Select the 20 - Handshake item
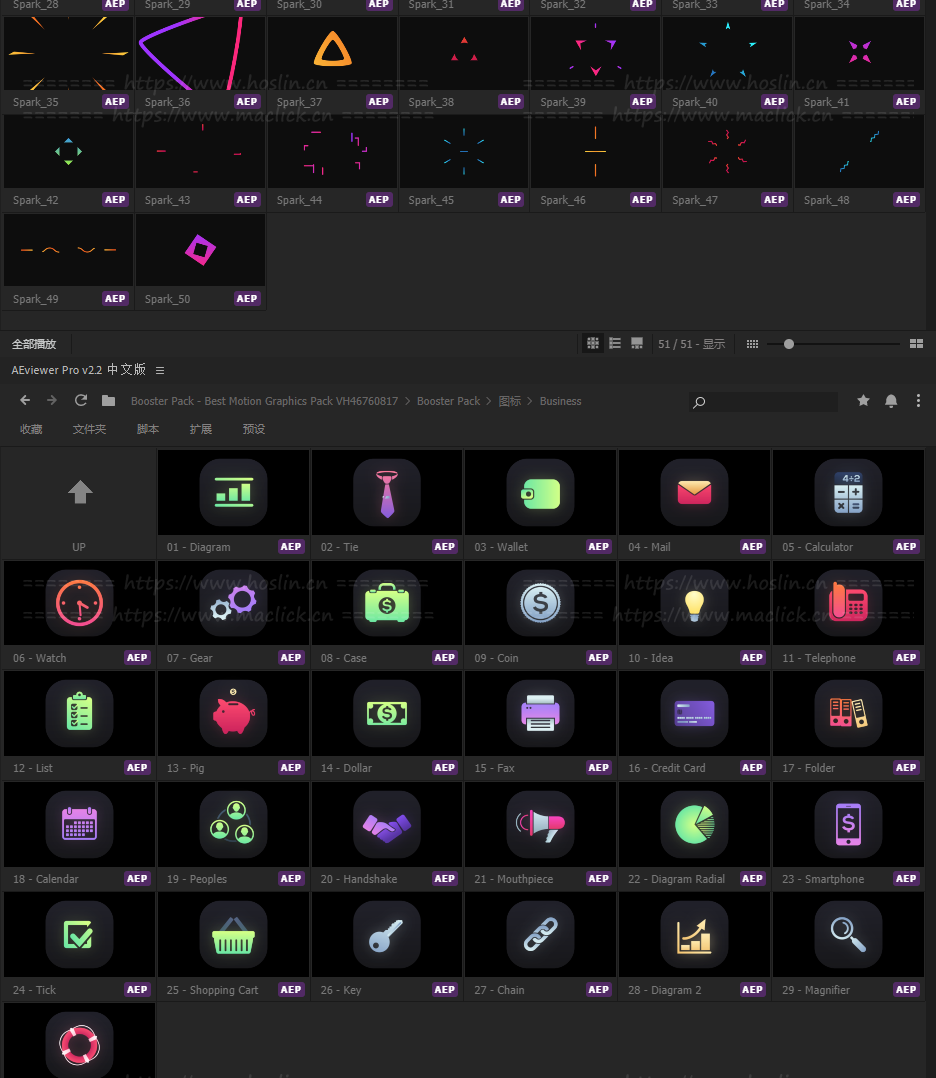Viewport: 936px width, 1078px height. [x=387, y=835]
